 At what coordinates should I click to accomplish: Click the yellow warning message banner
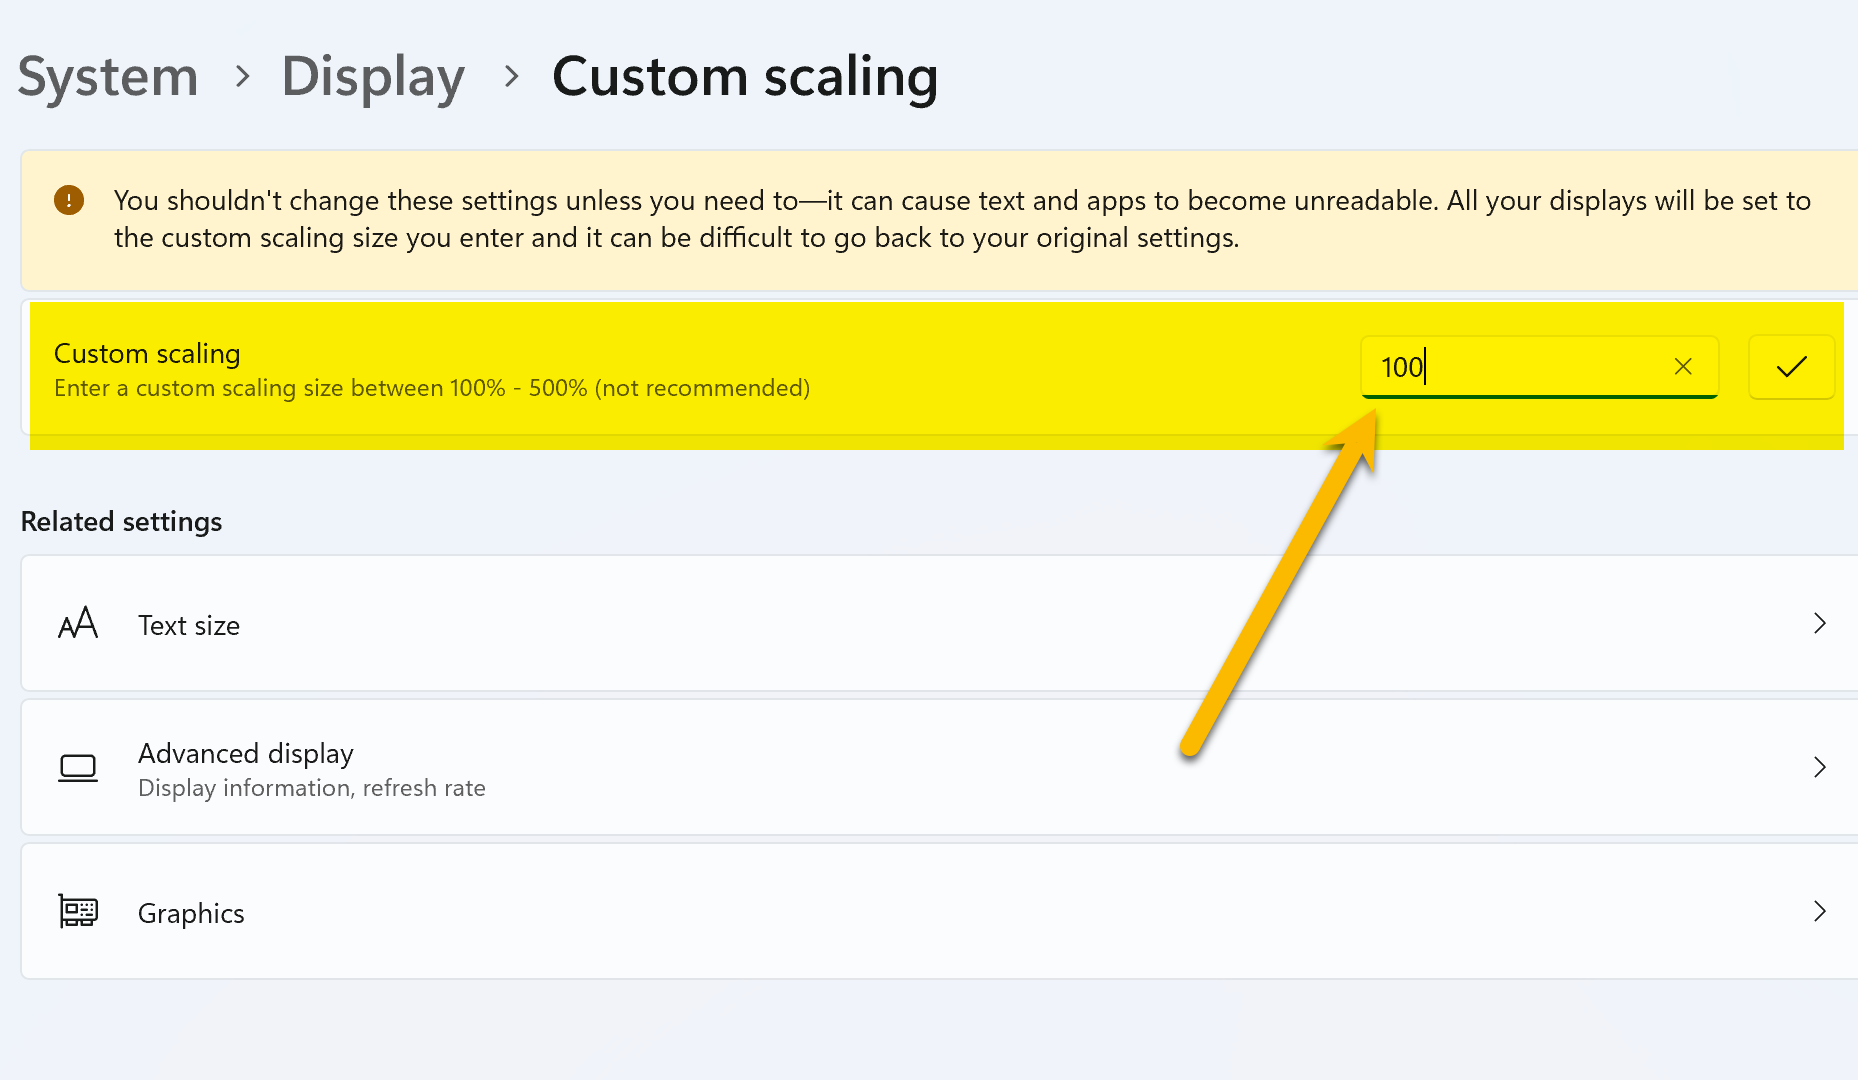click(x=900, y=219)
